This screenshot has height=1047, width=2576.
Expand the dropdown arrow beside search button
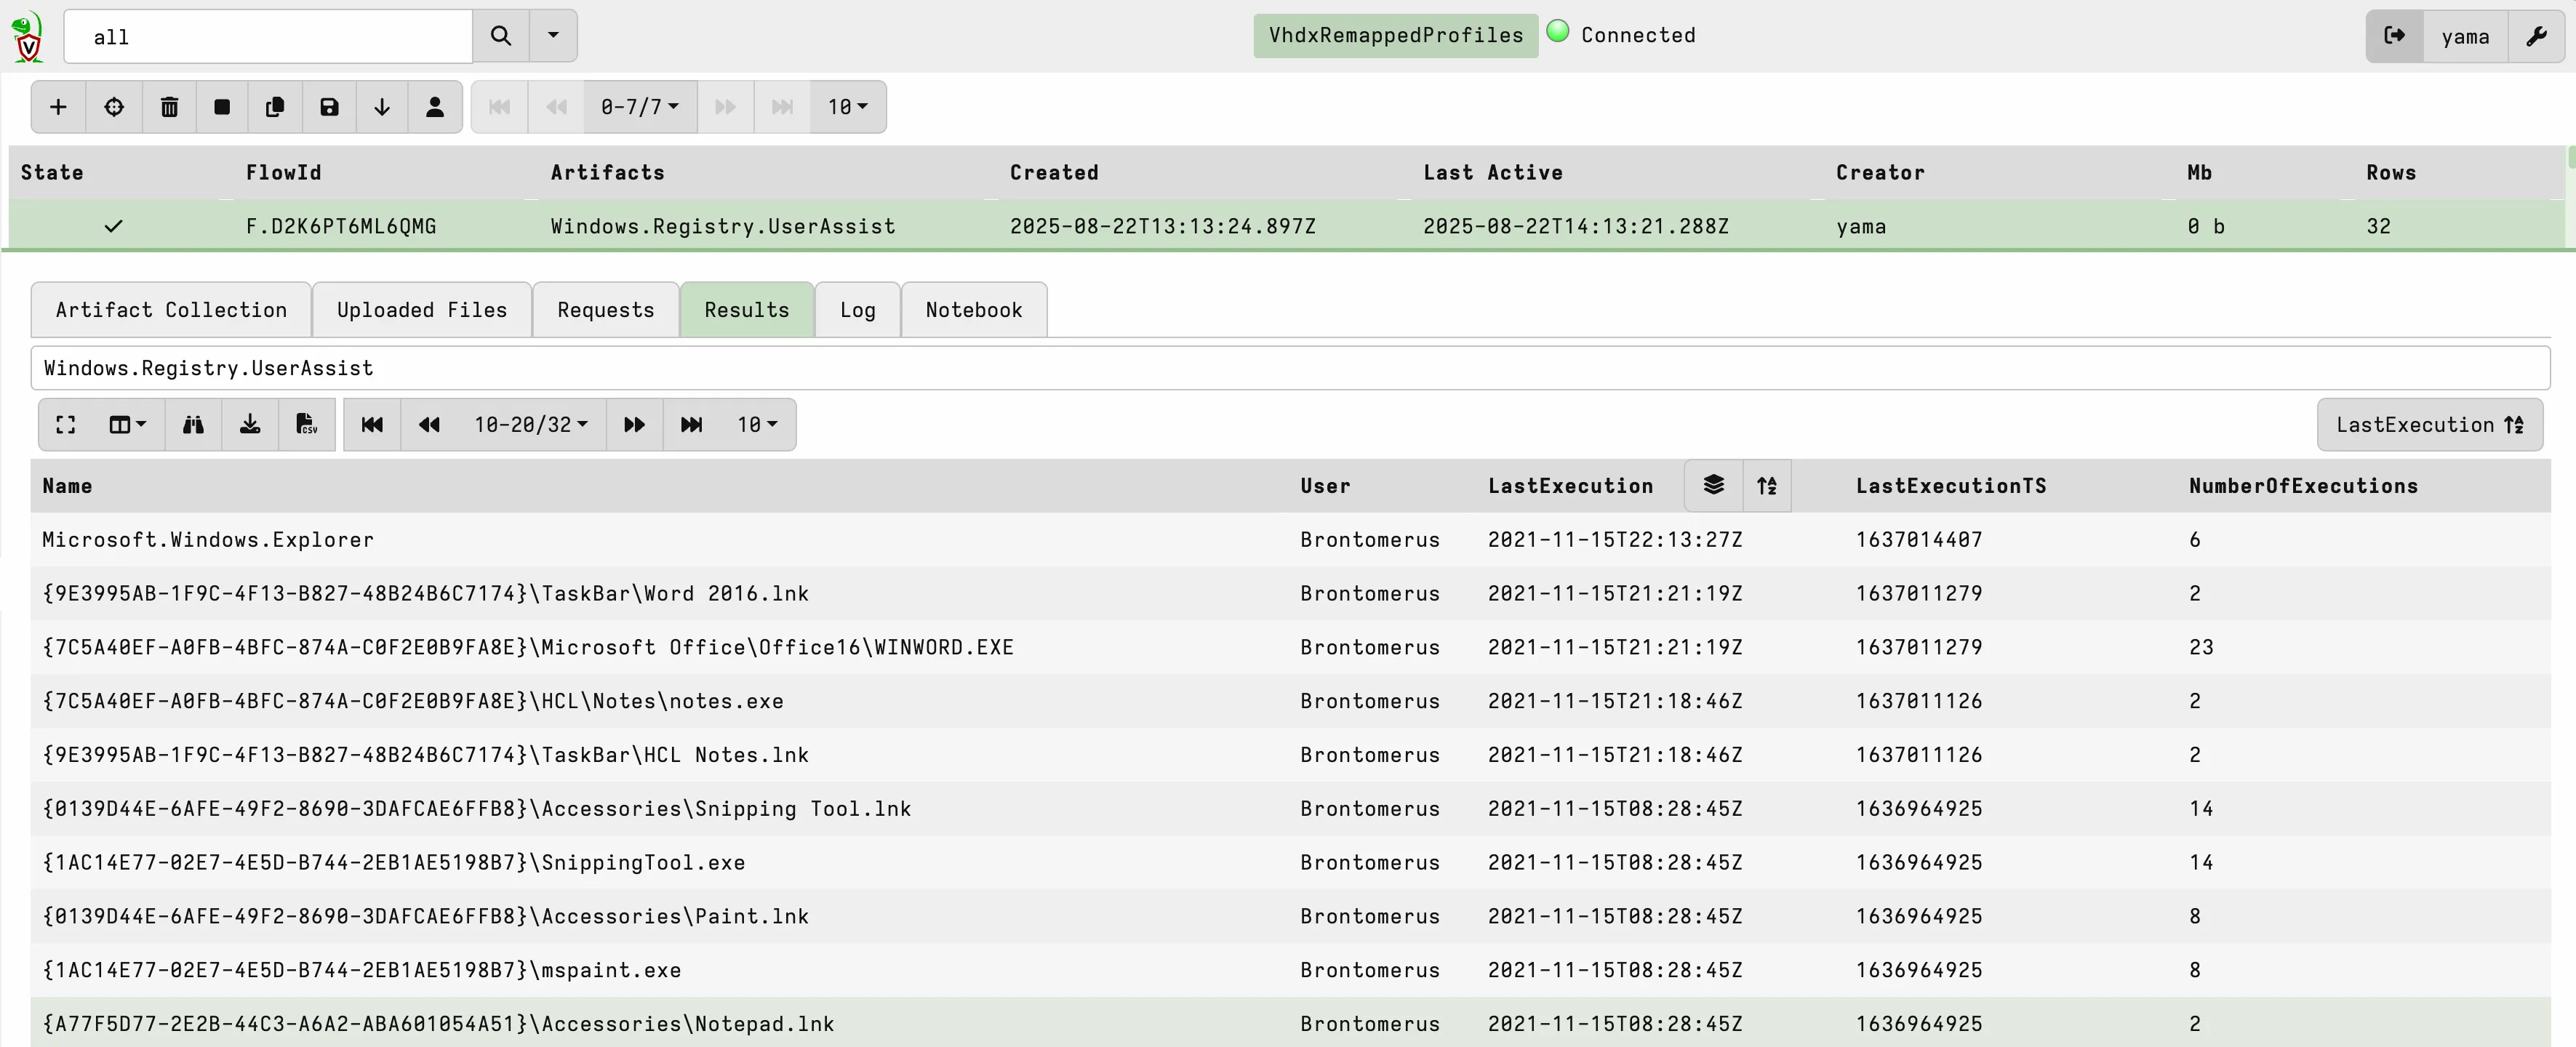[553, 36]
